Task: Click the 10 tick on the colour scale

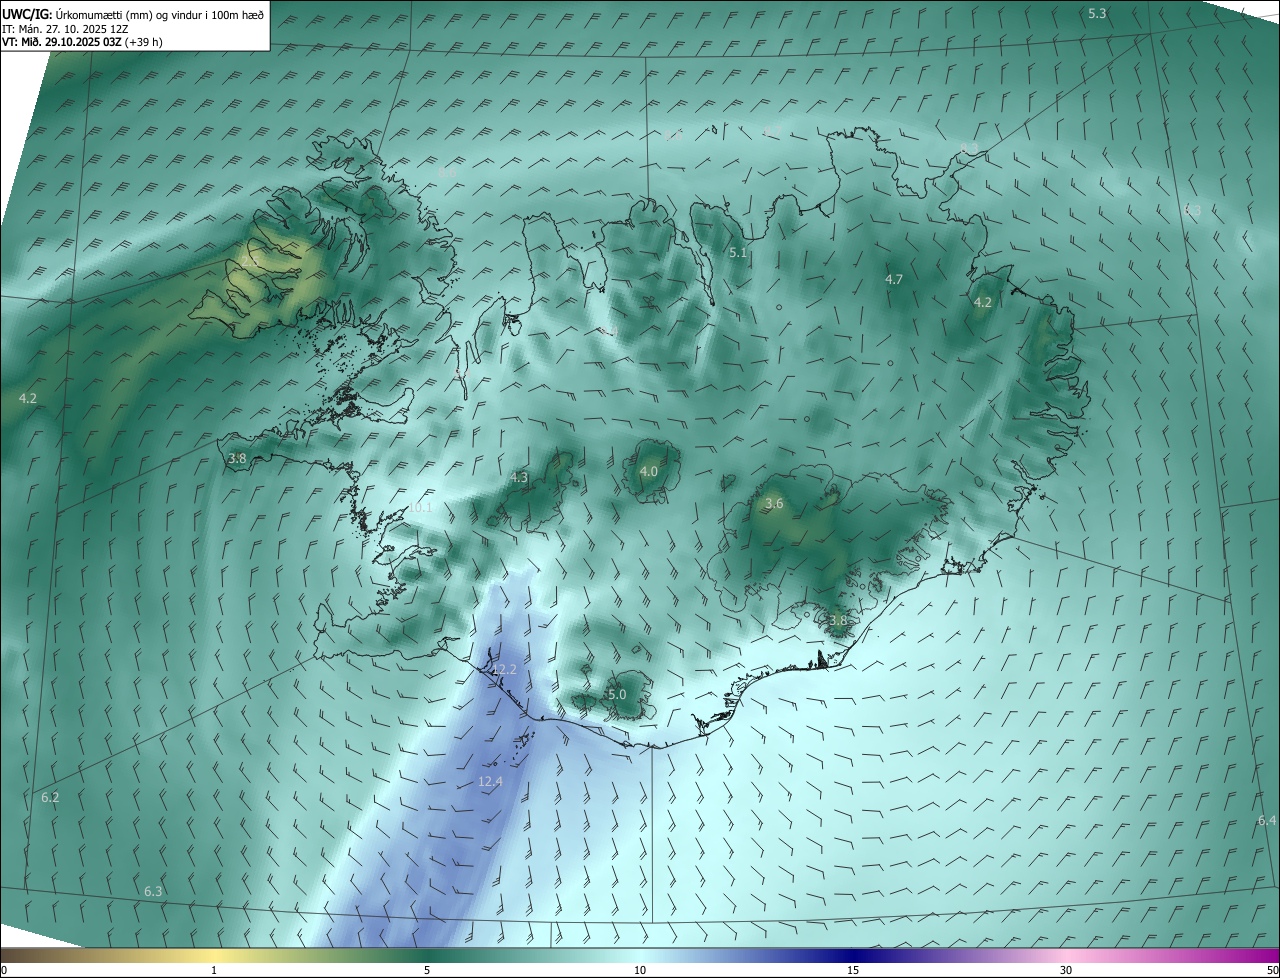Action: [x=640, y=970]
